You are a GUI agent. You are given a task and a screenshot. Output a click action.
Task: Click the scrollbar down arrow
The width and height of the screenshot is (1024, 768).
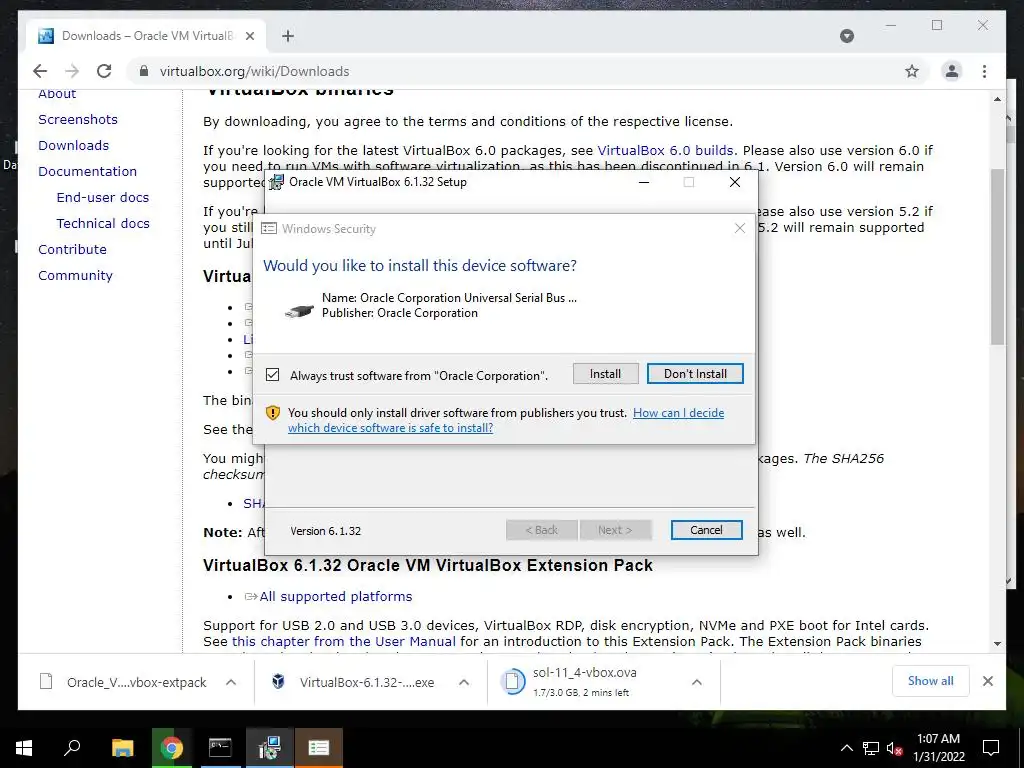997,643
